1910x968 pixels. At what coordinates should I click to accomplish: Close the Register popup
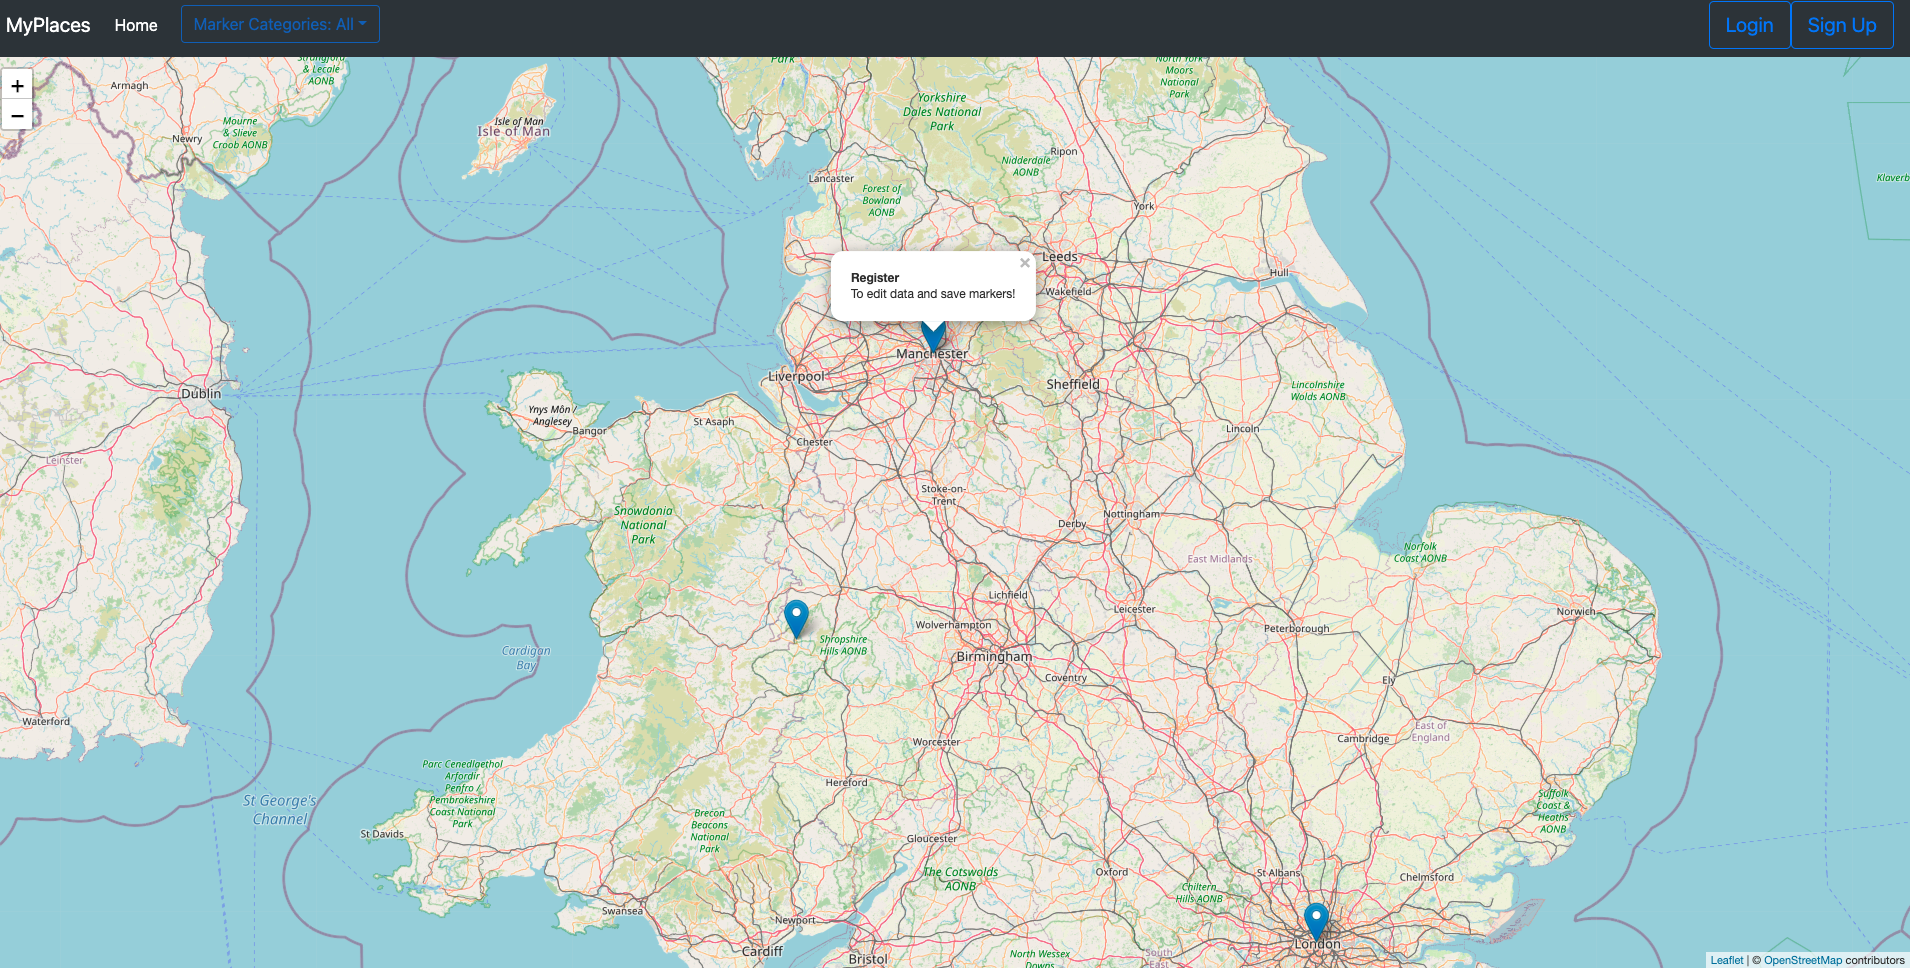(x=1024, y=263)
